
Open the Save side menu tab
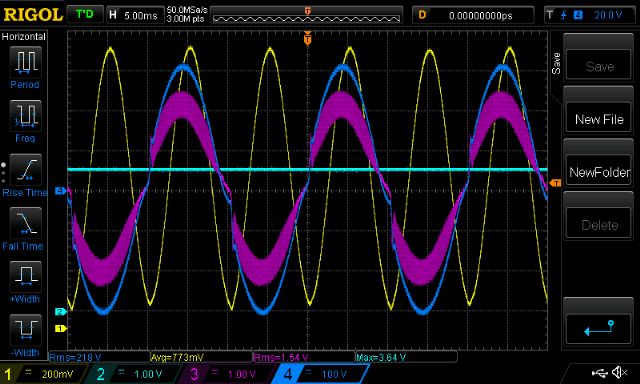(x=556, y=63)
